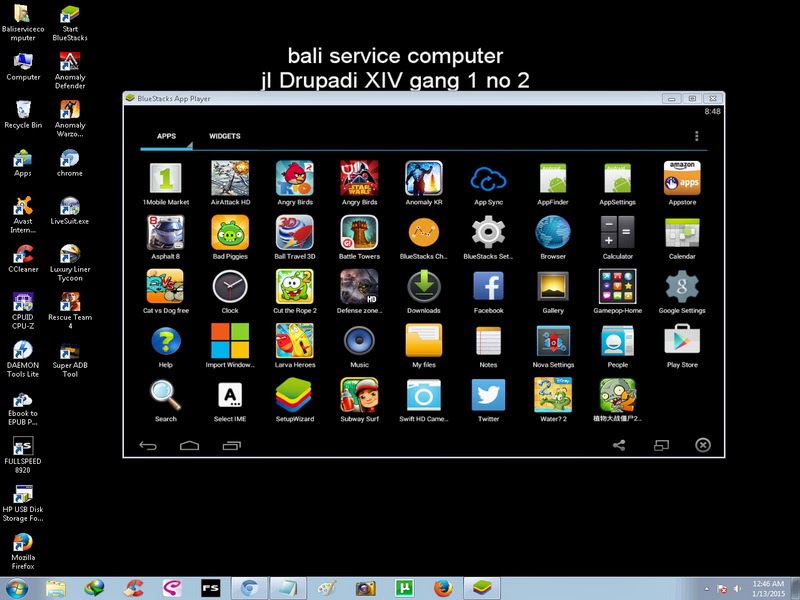Launch Larva Heroes game
The height and width of the screenshot is (600, 800).
tap(294, 341)
